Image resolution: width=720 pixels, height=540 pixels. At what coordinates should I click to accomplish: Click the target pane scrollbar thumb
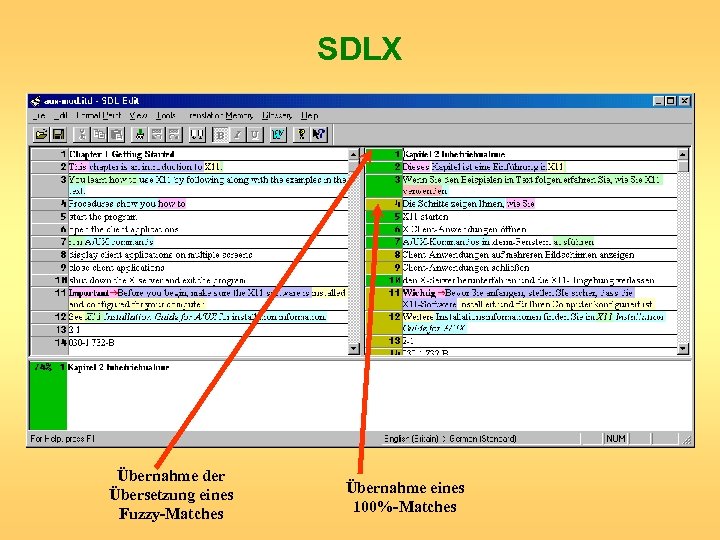point(683,166)
